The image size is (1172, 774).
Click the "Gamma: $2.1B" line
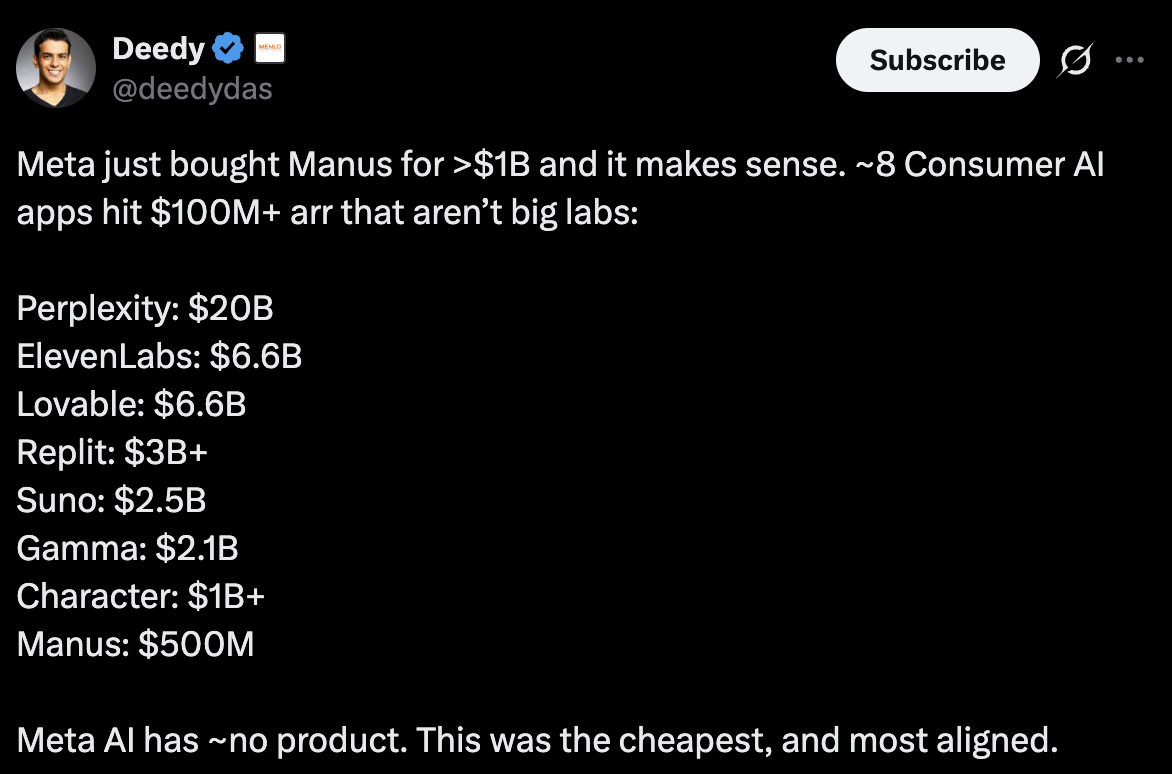click(x=127, y=548)
